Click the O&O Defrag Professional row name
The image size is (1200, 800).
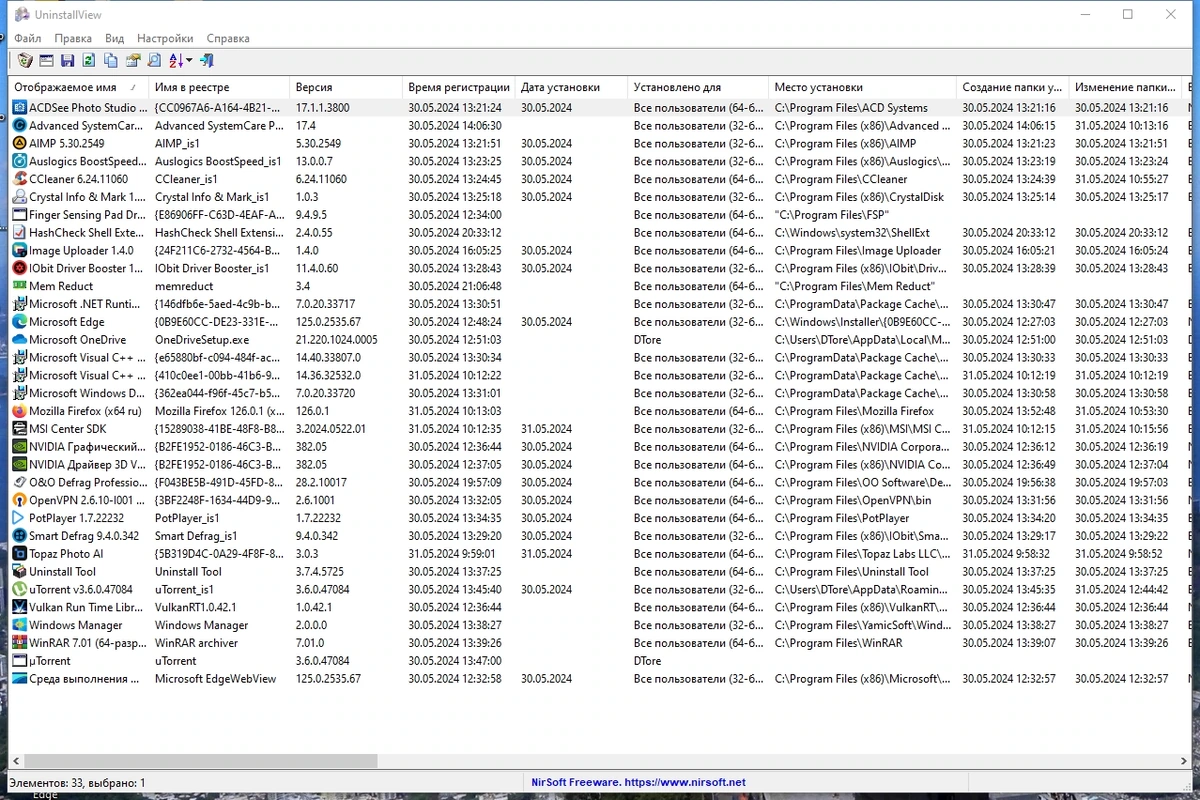pos(86,482)
